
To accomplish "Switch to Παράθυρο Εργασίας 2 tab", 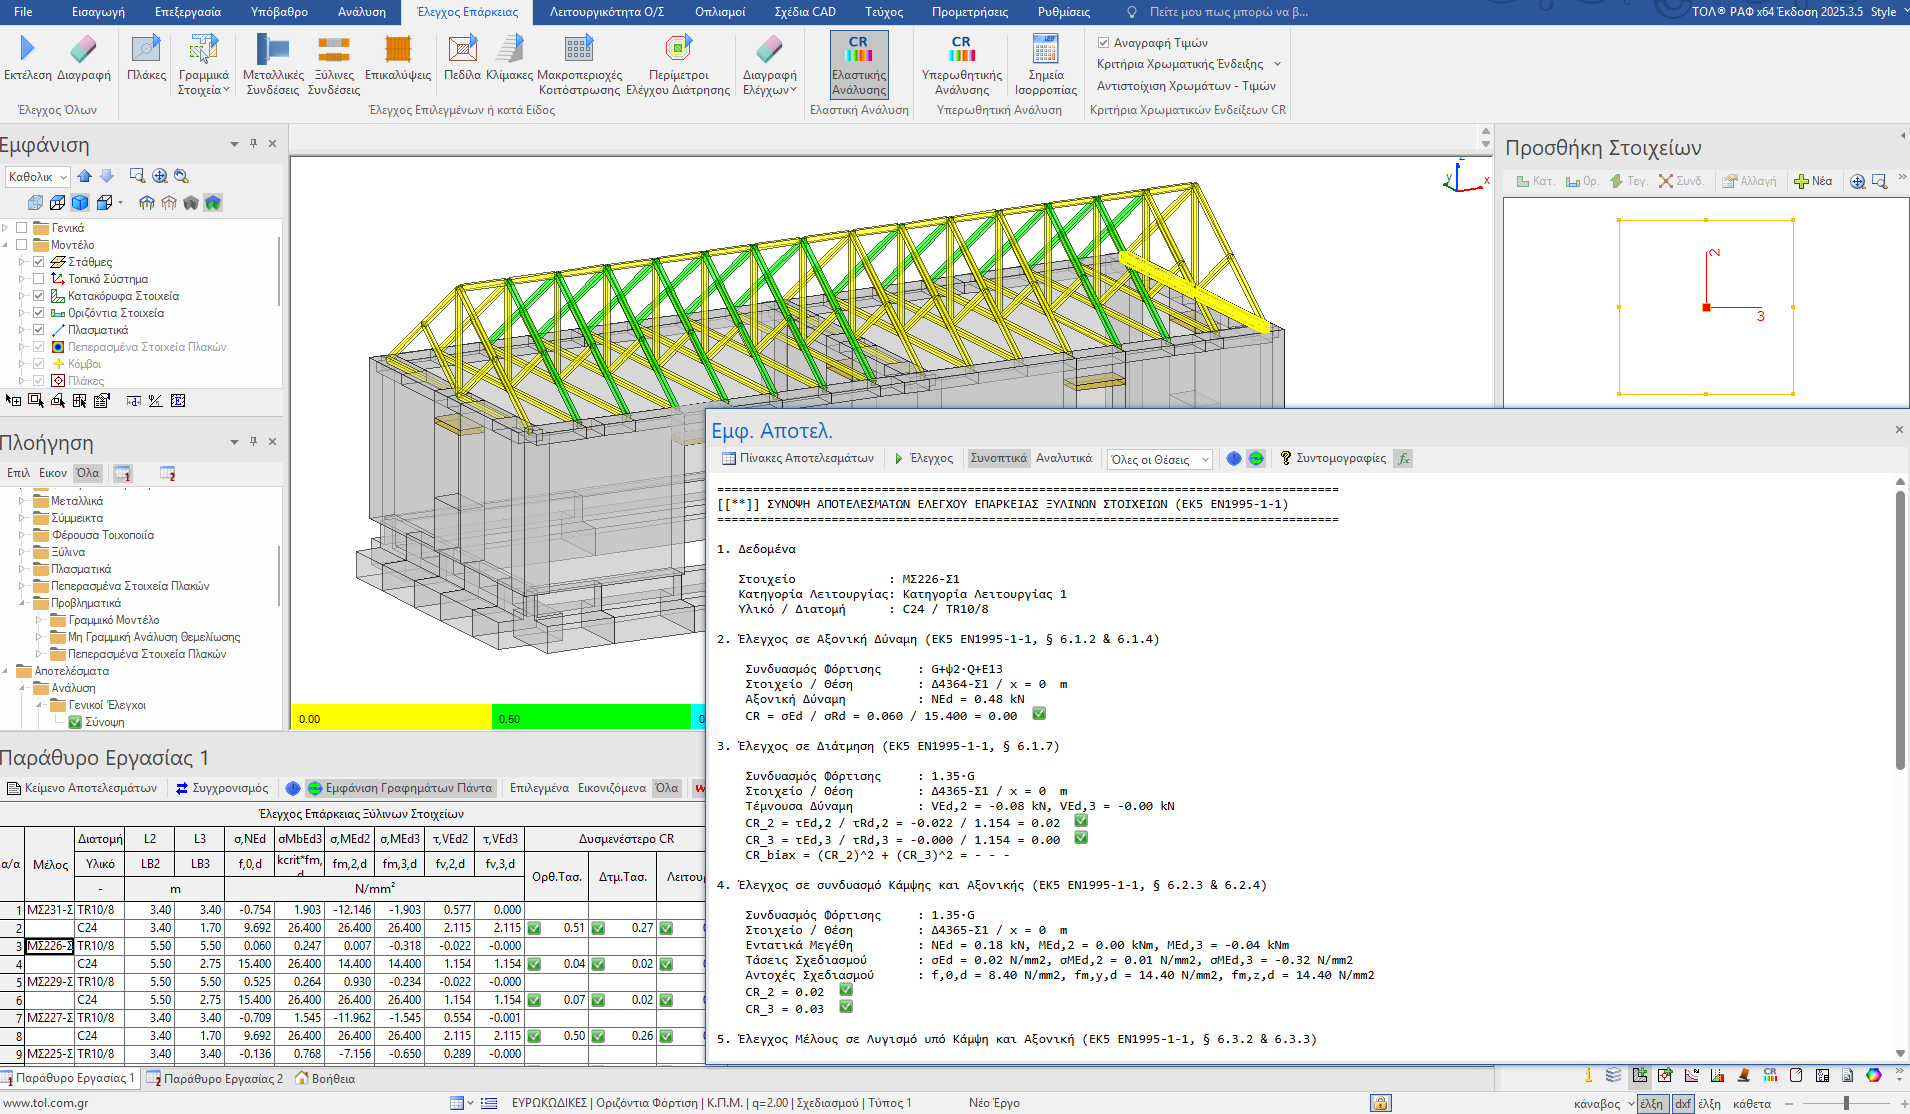I will (x=222, y=1078).
